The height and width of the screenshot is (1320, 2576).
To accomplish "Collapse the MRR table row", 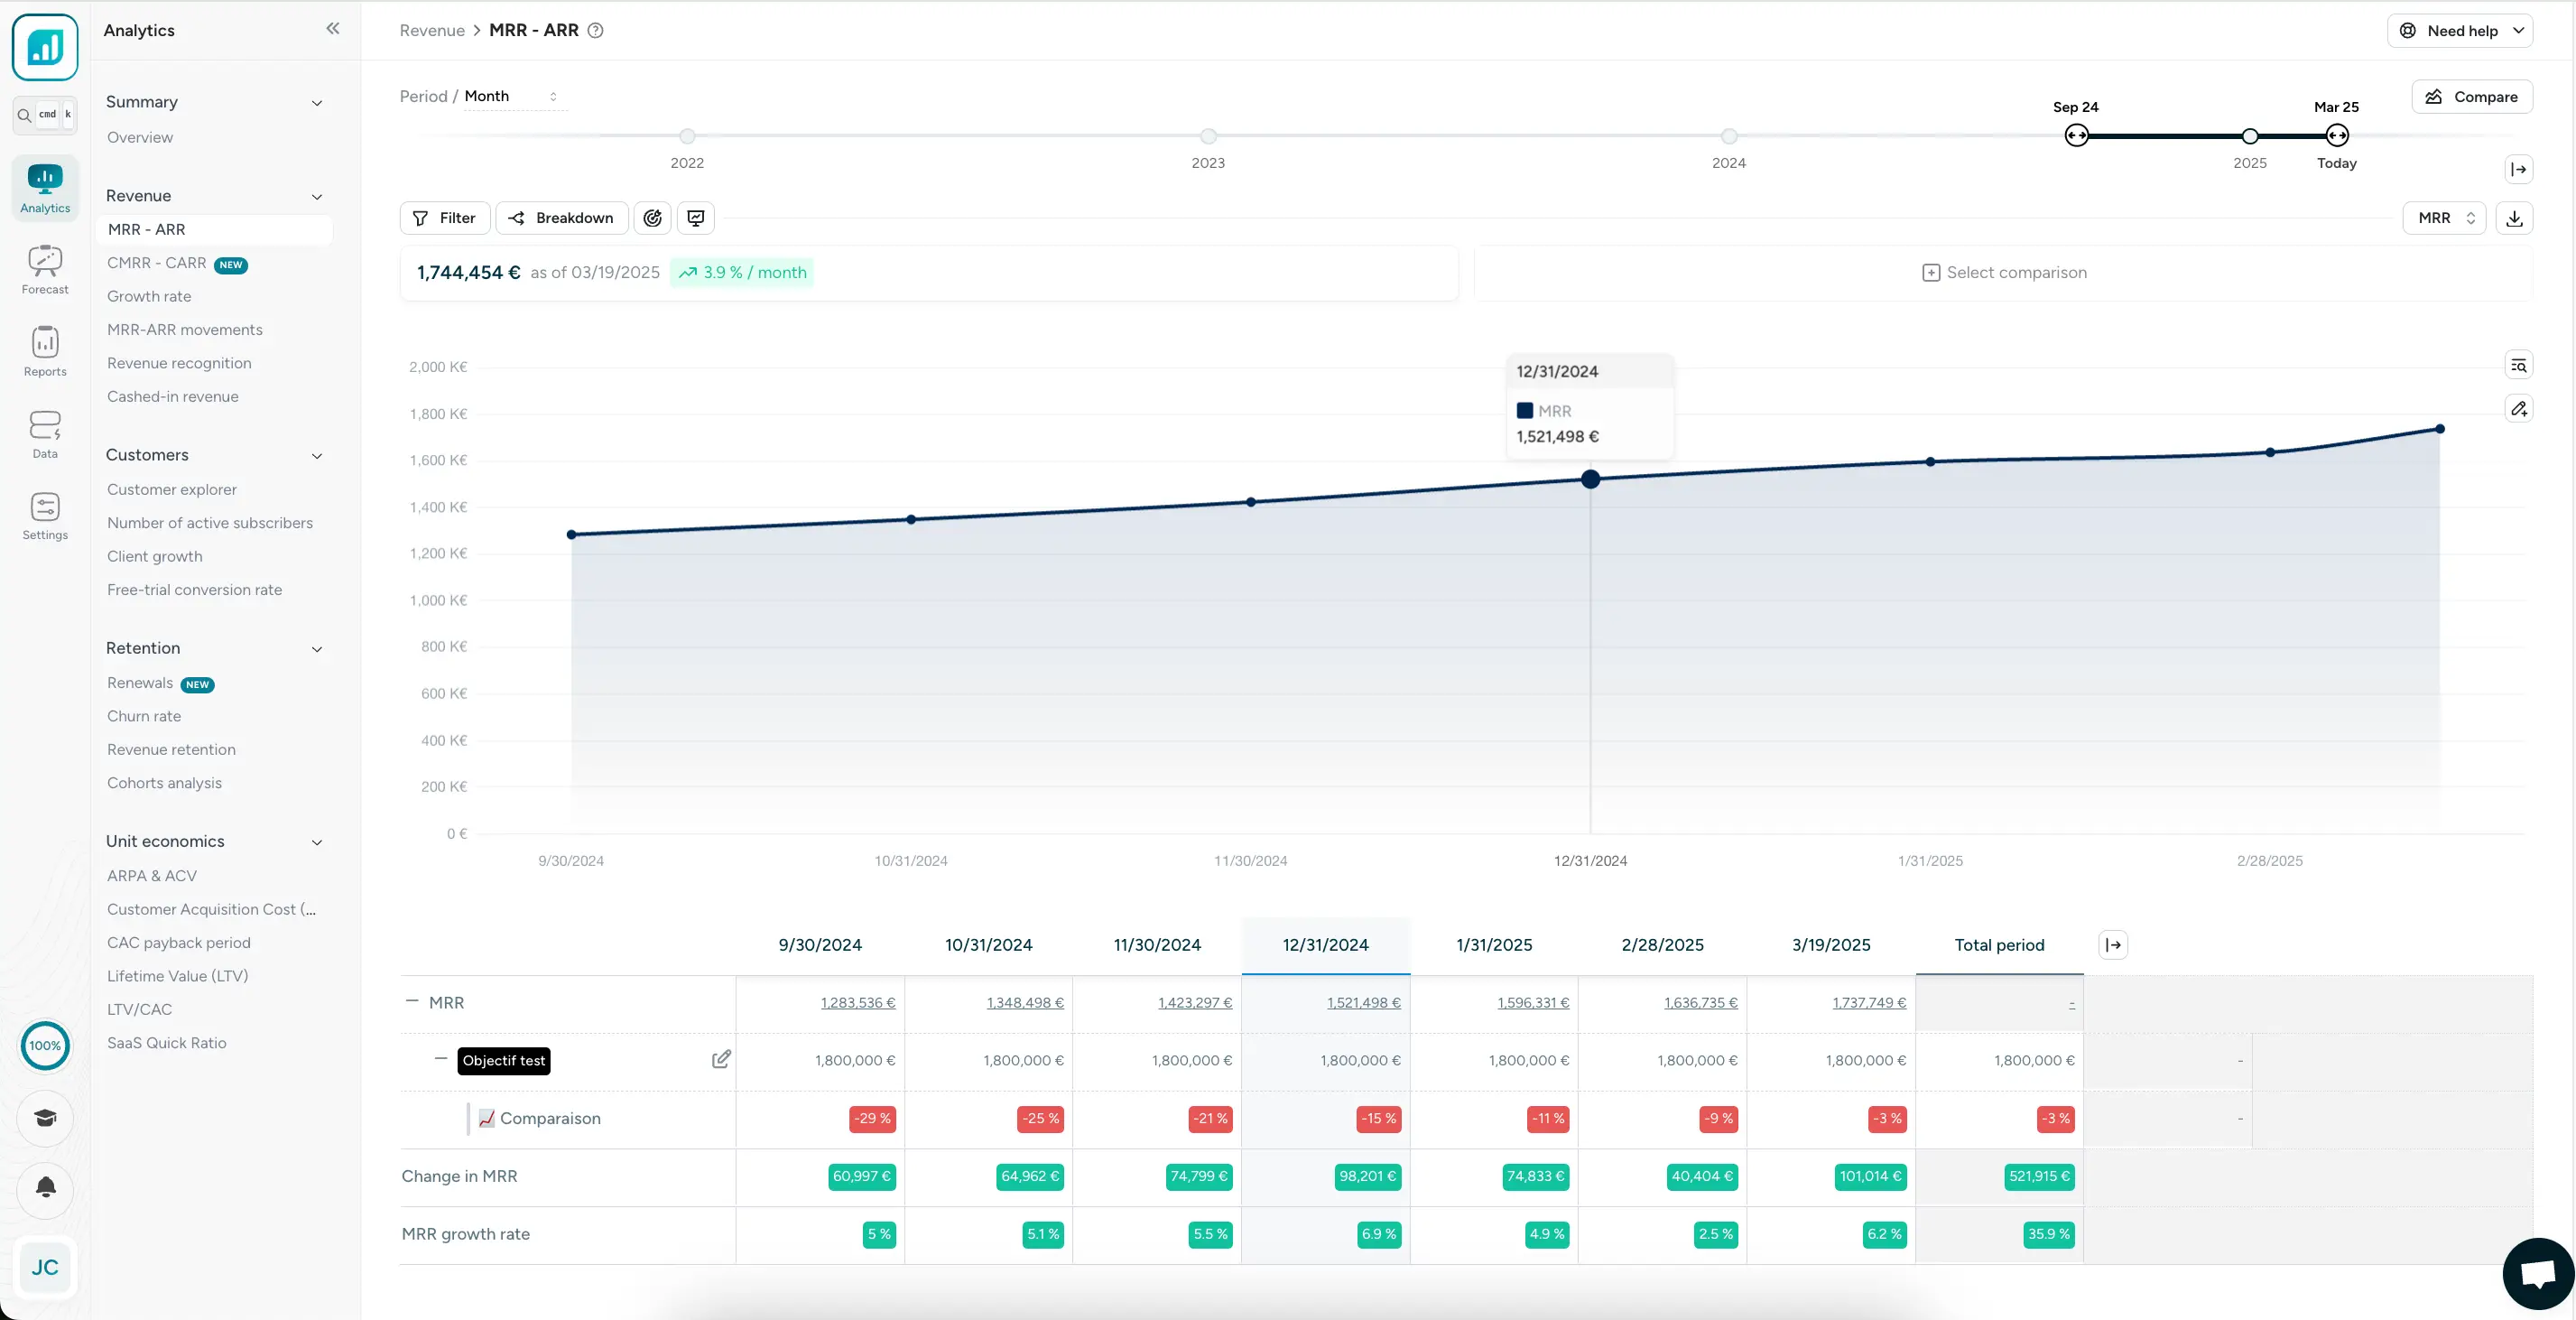I will 411,1001.
